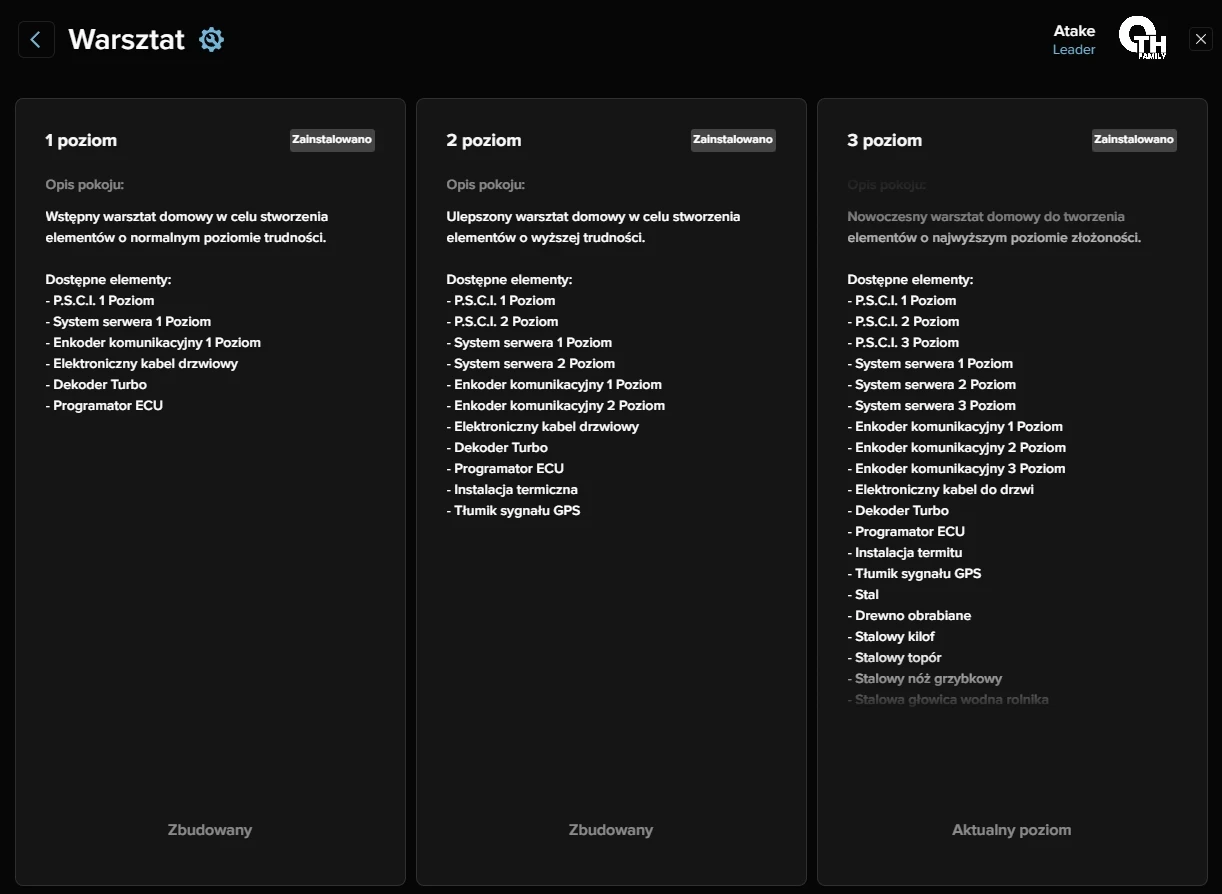This screenshot has height=894, width=1222.
Task: Click Drewno obrabiane in 3 poziom list
Action: [x=912, y=616]
